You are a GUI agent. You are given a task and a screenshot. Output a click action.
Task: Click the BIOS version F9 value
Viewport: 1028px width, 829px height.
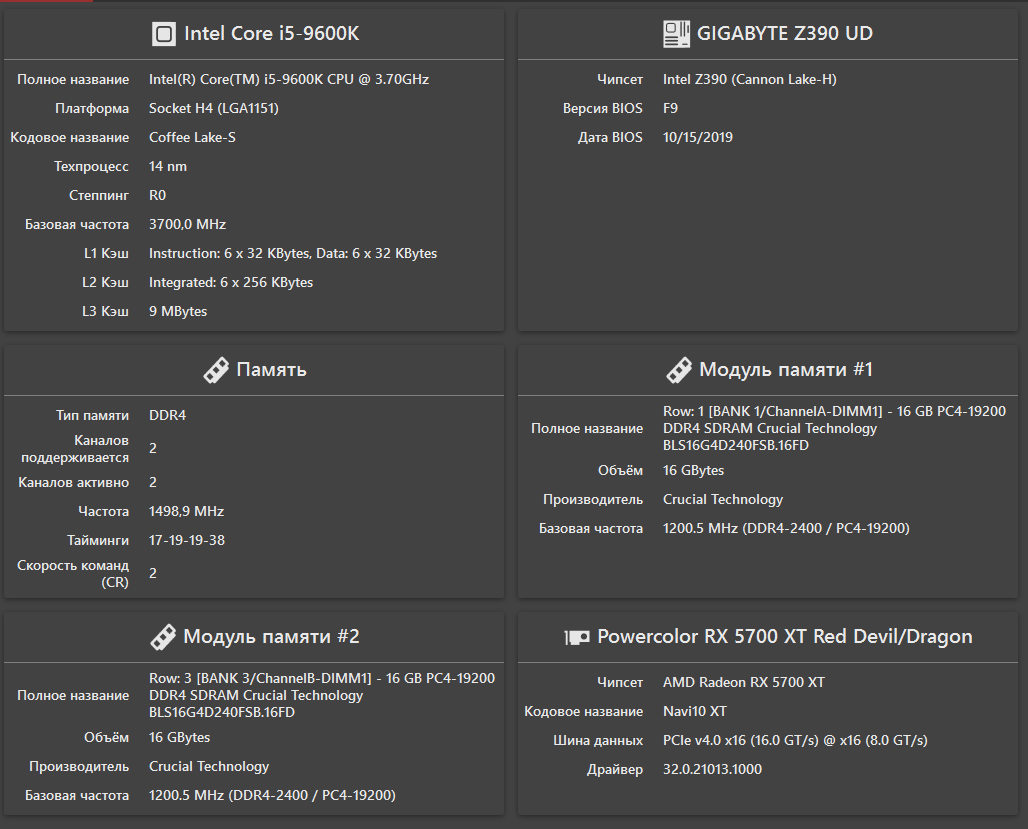[670, 108]
